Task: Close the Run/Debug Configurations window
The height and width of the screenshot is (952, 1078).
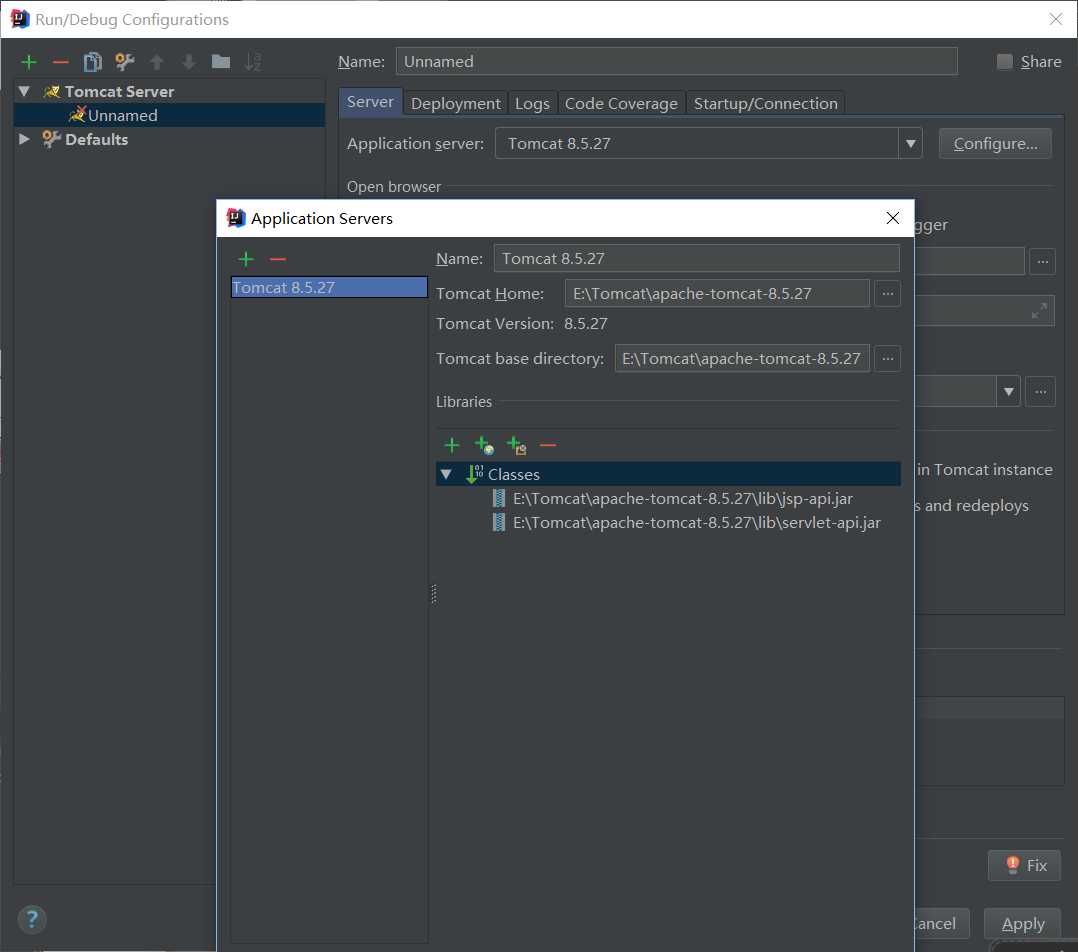Action: pos(1056,19)
